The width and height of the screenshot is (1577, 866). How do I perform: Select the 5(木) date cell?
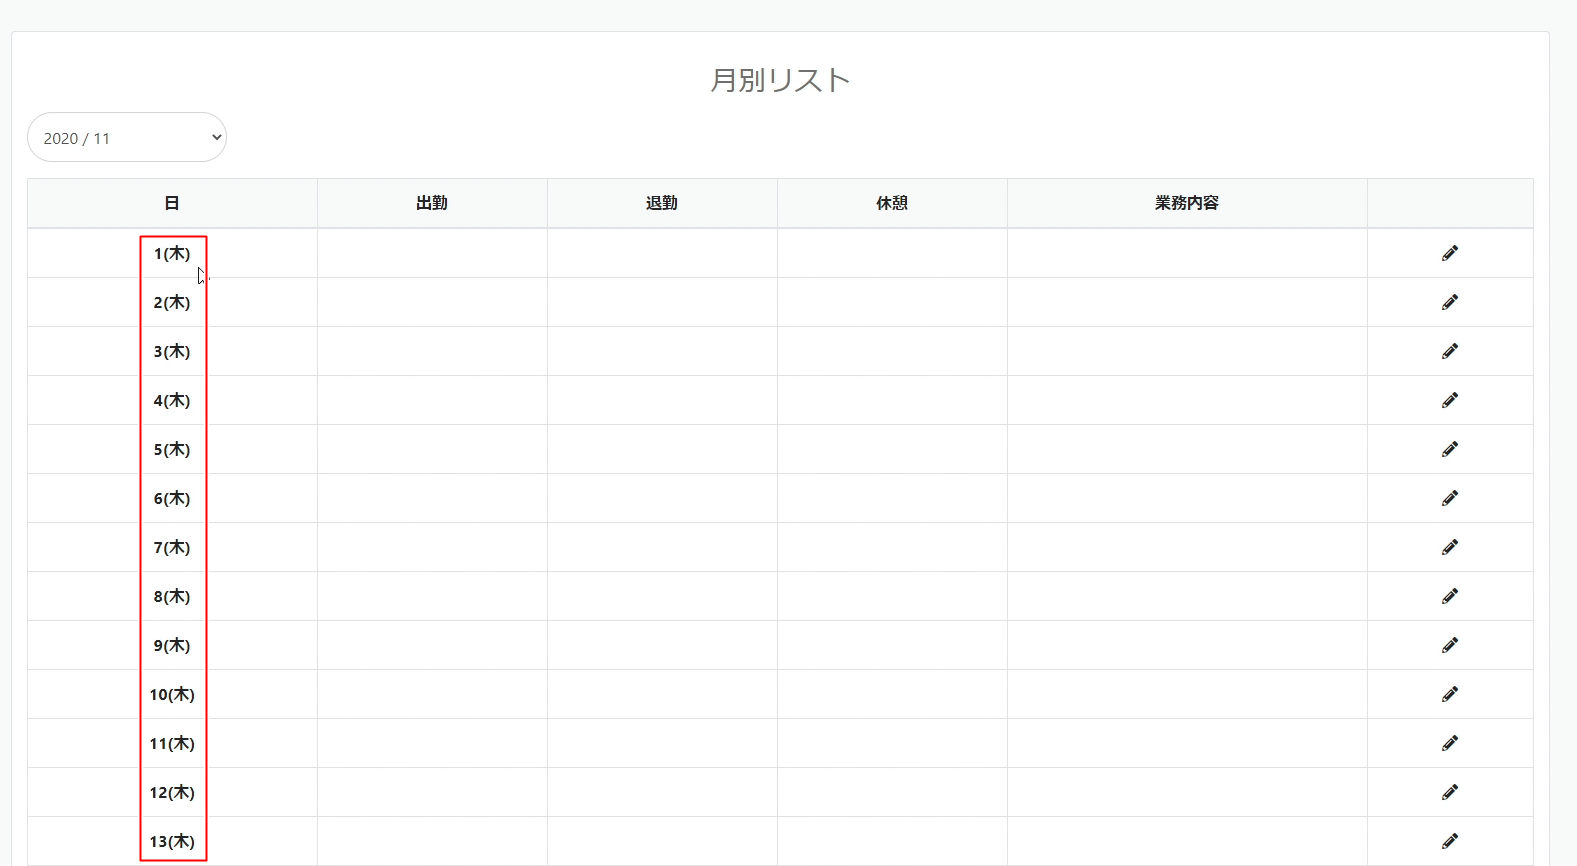click(172, 449)
